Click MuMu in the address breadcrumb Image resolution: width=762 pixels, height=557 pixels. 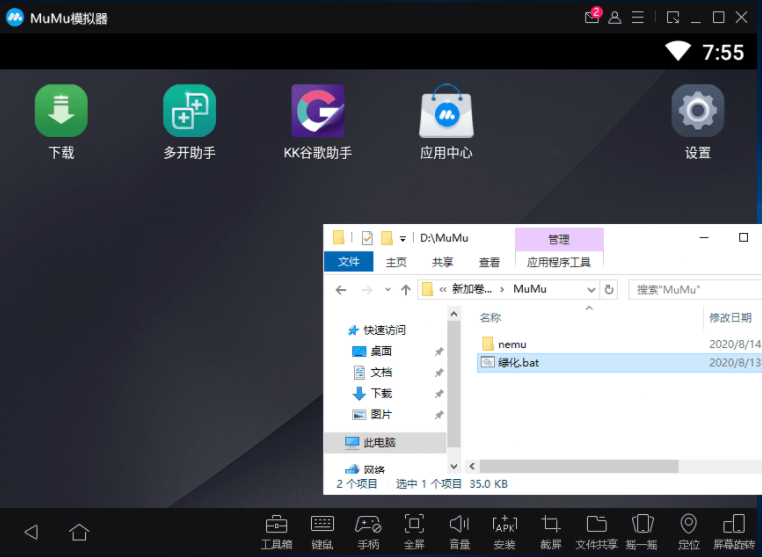(530, 289)
